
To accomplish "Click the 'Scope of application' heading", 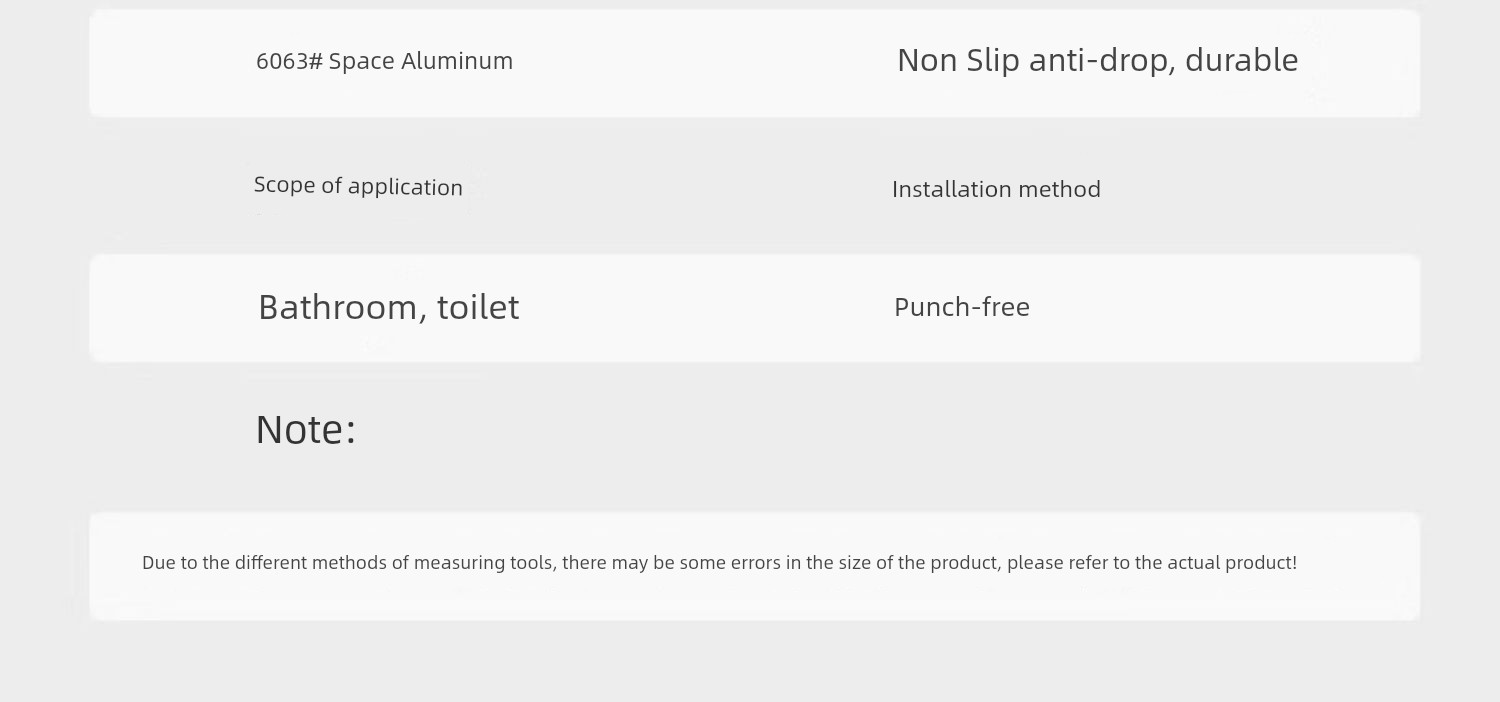I will pos(358,186).
